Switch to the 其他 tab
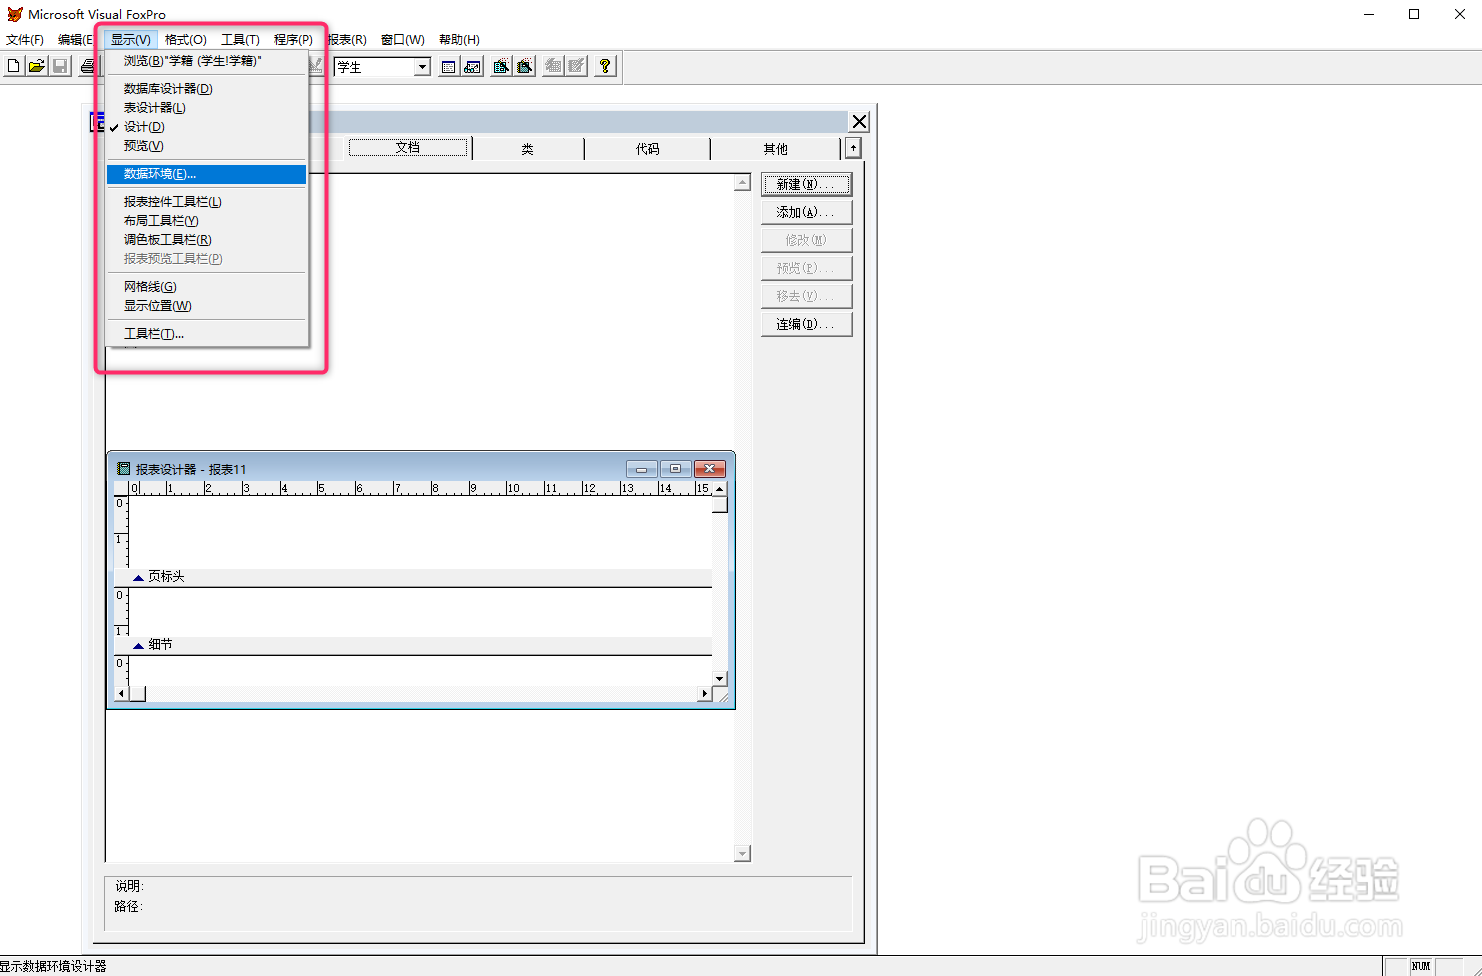Screen dimensions: 1482x976 pos(776,149)
